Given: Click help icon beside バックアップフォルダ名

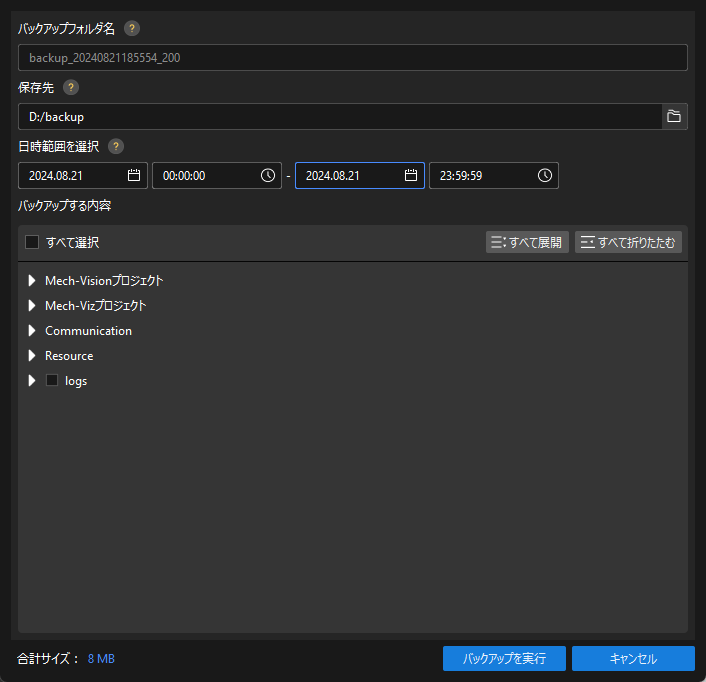Looking at the screenshot, I should [132, 29].
